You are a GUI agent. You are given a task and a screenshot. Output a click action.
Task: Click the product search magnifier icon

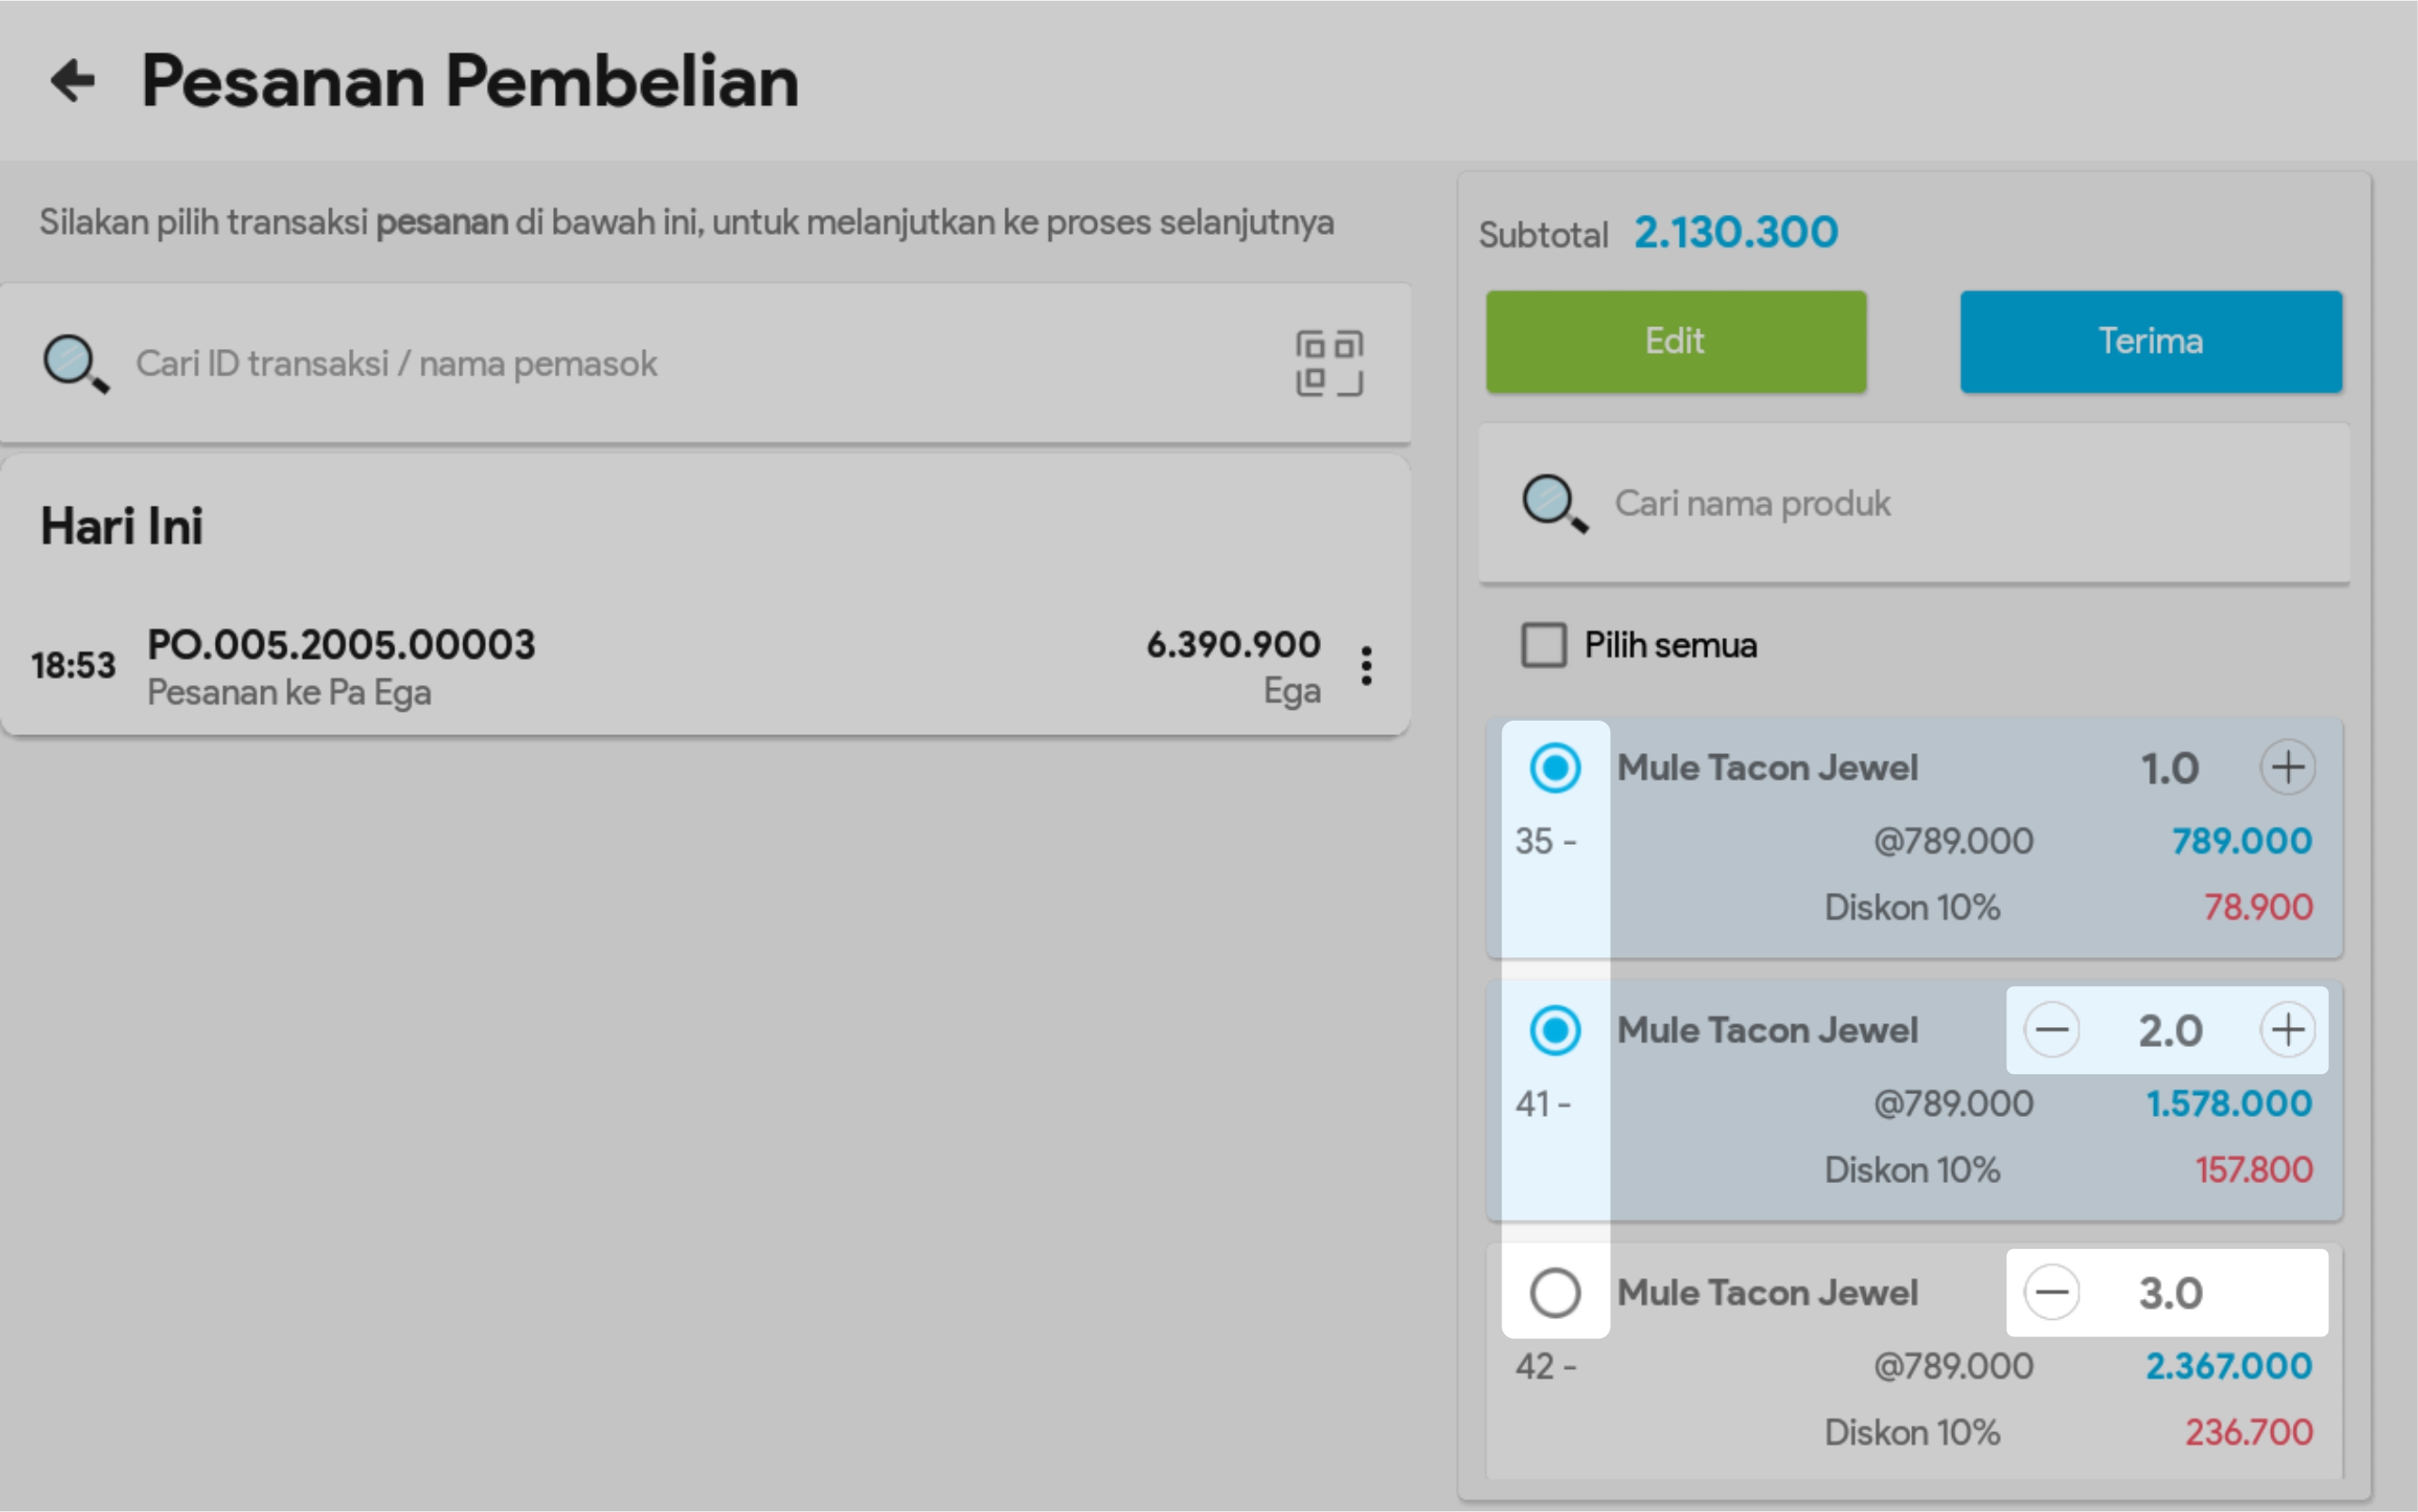click(x=1554, y=503)
